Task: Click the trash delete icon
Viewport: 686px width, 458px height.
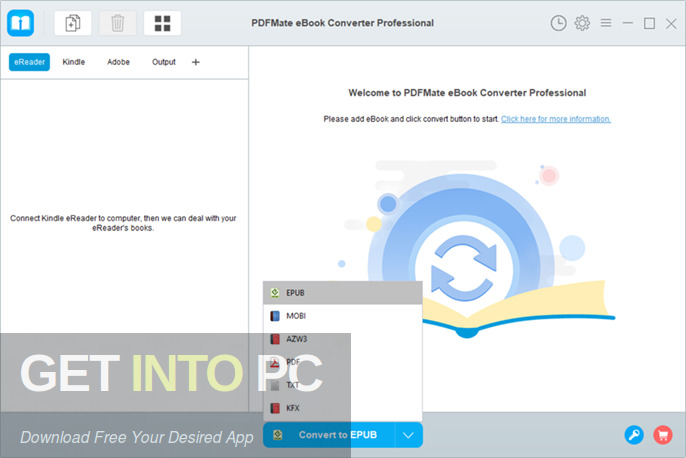Action: pyautogui.click(x=117, y=23)
